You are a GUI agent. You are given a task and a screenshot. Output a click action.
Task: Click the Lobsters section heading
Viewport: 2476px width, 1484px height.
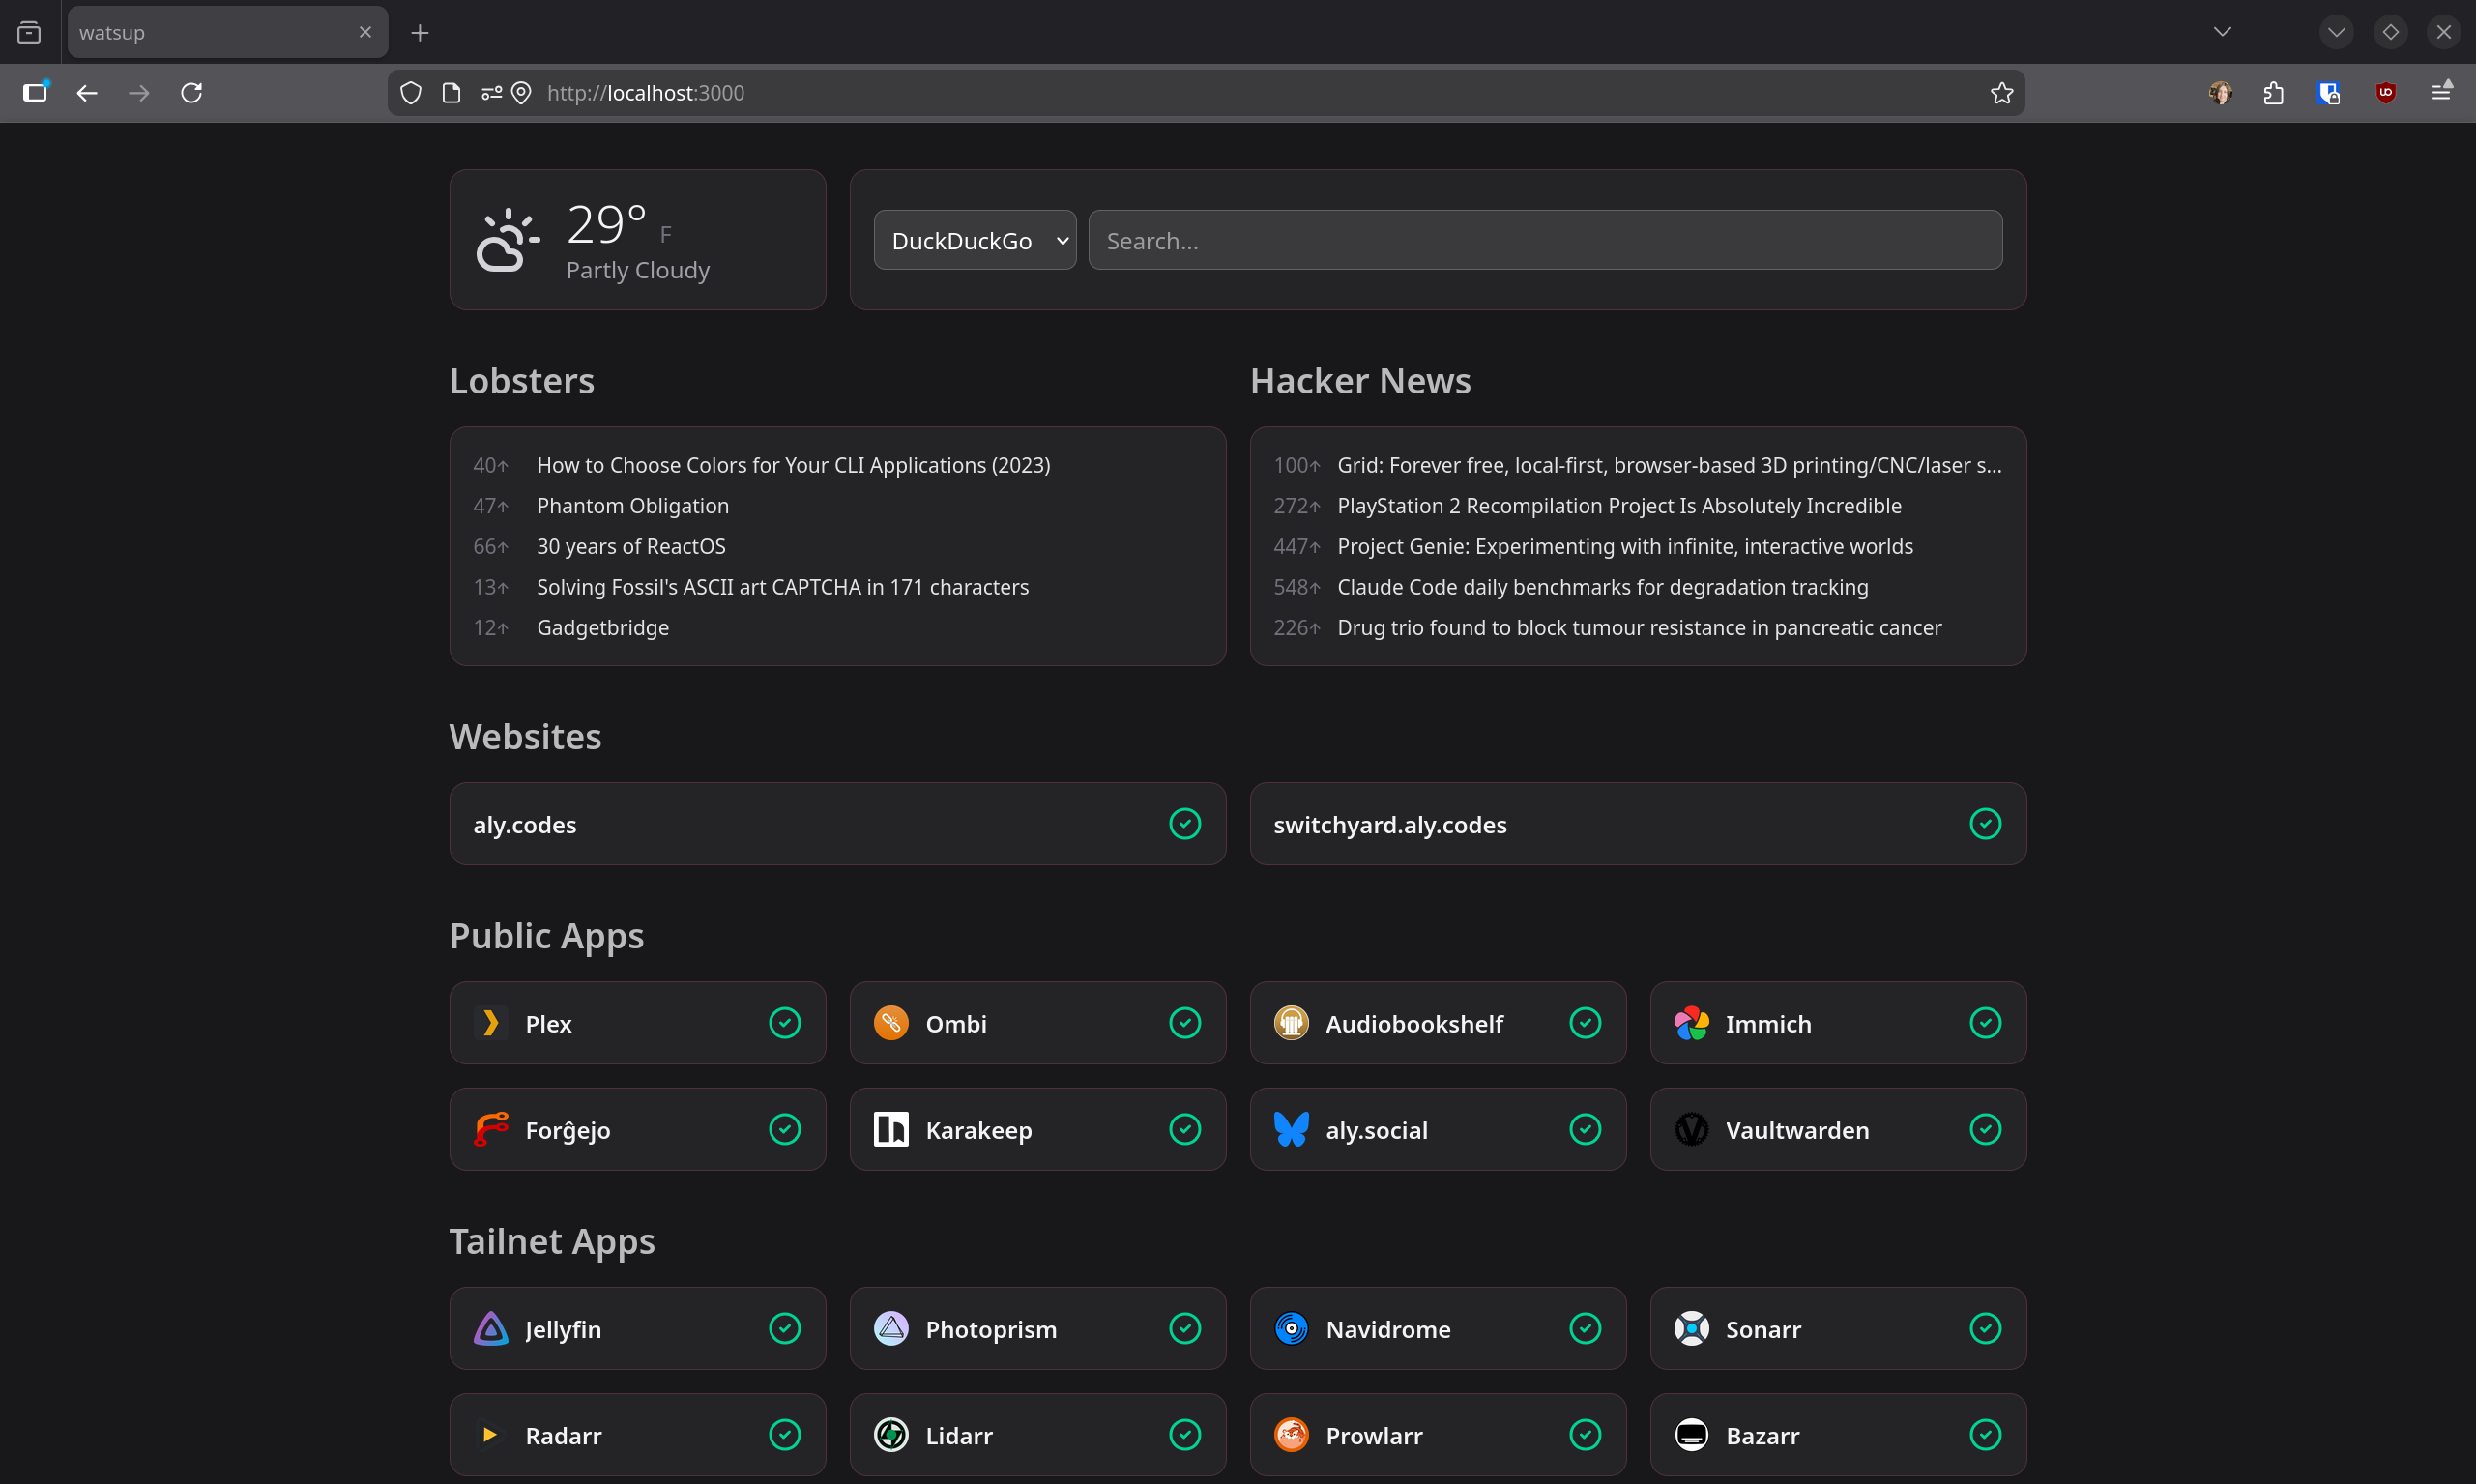[x=522, y=381]
